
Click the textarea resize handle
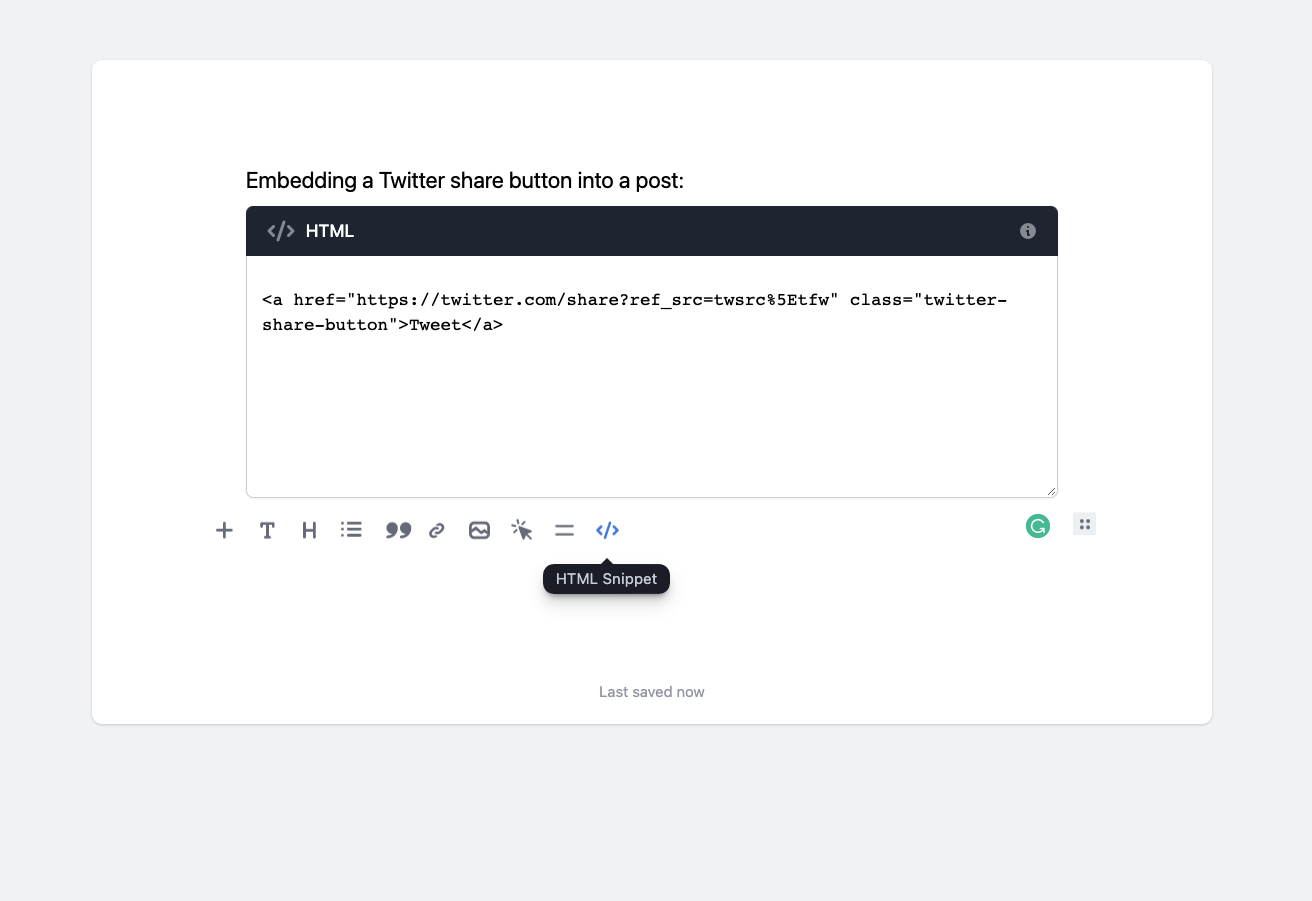1052,489
